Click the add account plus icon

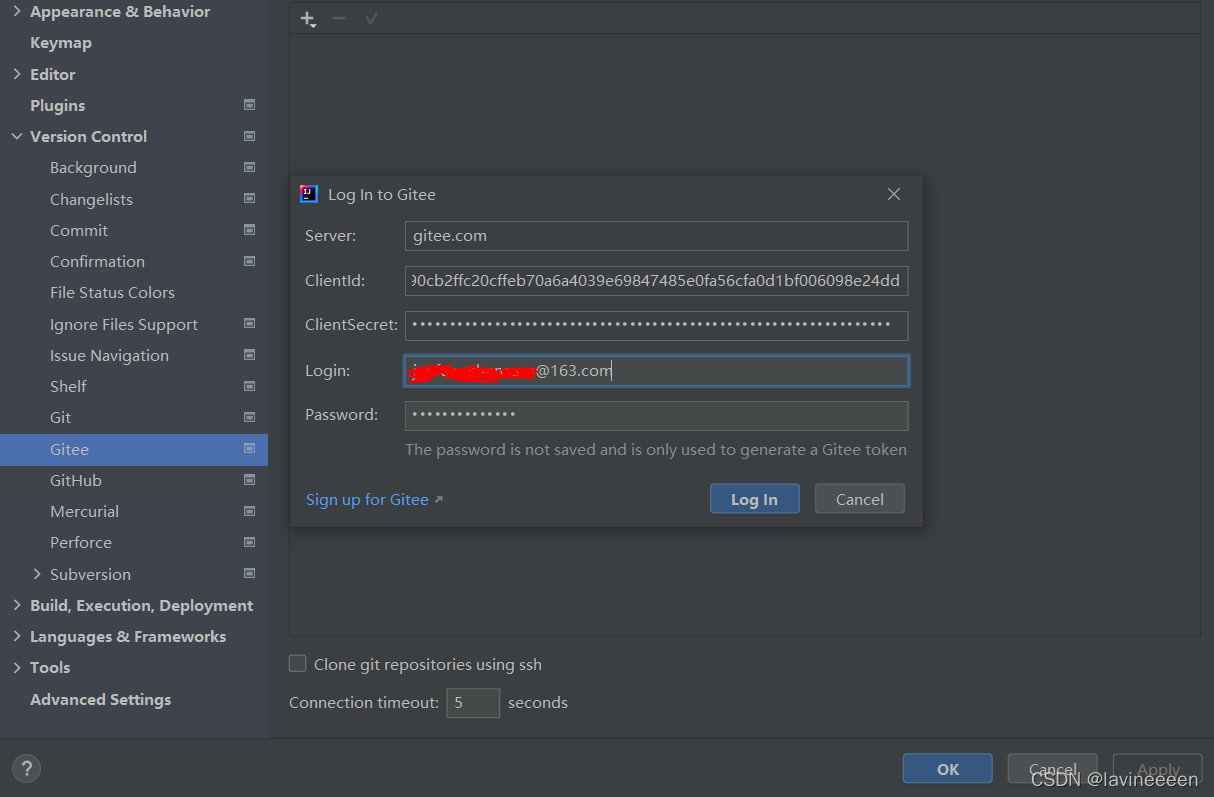tap(308, 19)
